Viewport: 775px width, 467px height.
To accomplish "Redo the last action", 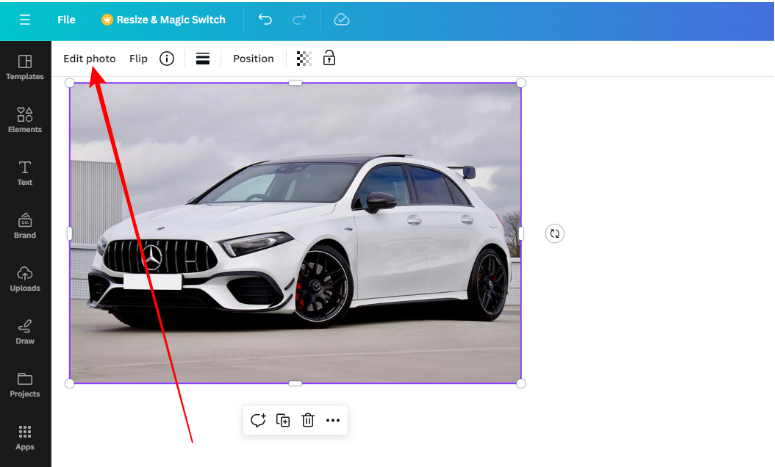I will click(299, 20).
